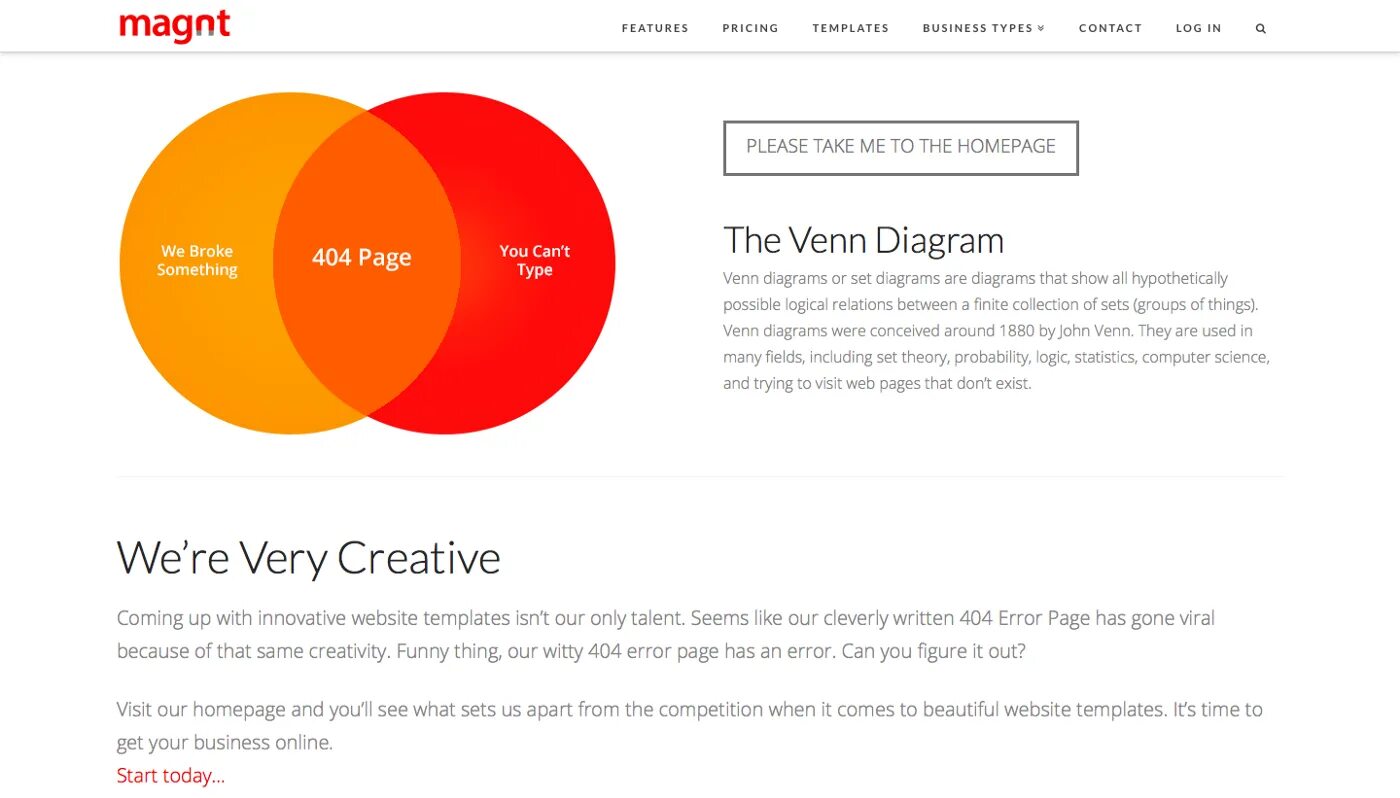
Task: Click The Venn Diagram heading
Action: coord(863,241)
